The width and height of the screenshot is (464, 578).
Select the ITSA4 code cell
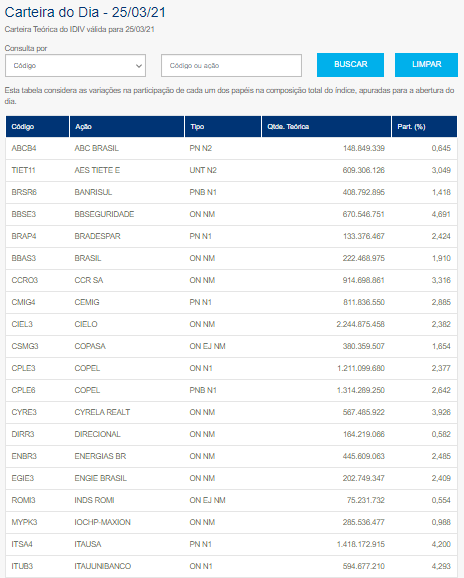click(22, 544)
